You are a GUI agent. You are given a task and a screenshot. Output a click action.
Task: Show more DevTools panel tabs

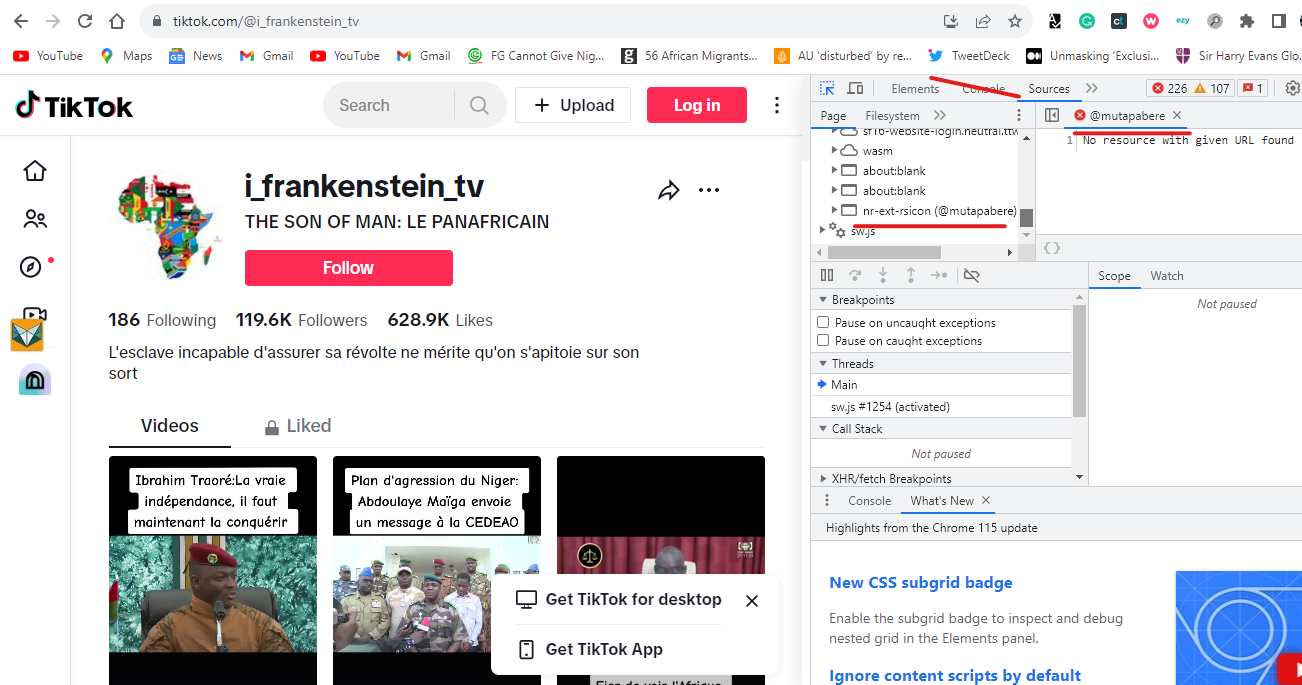coord(1092,89)
